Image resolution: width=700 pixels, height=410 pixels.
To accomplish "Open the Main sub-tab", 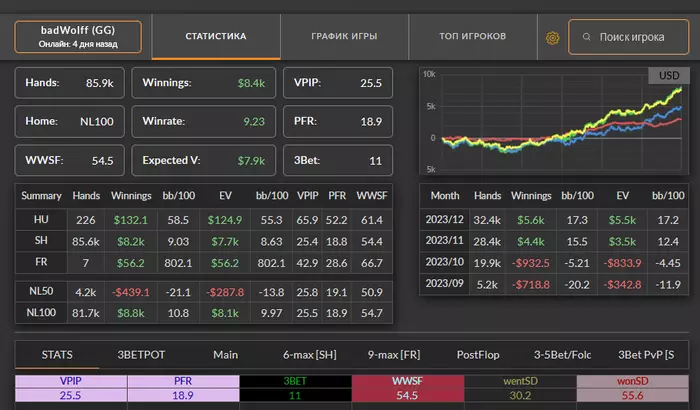I will tap(225, 355).
